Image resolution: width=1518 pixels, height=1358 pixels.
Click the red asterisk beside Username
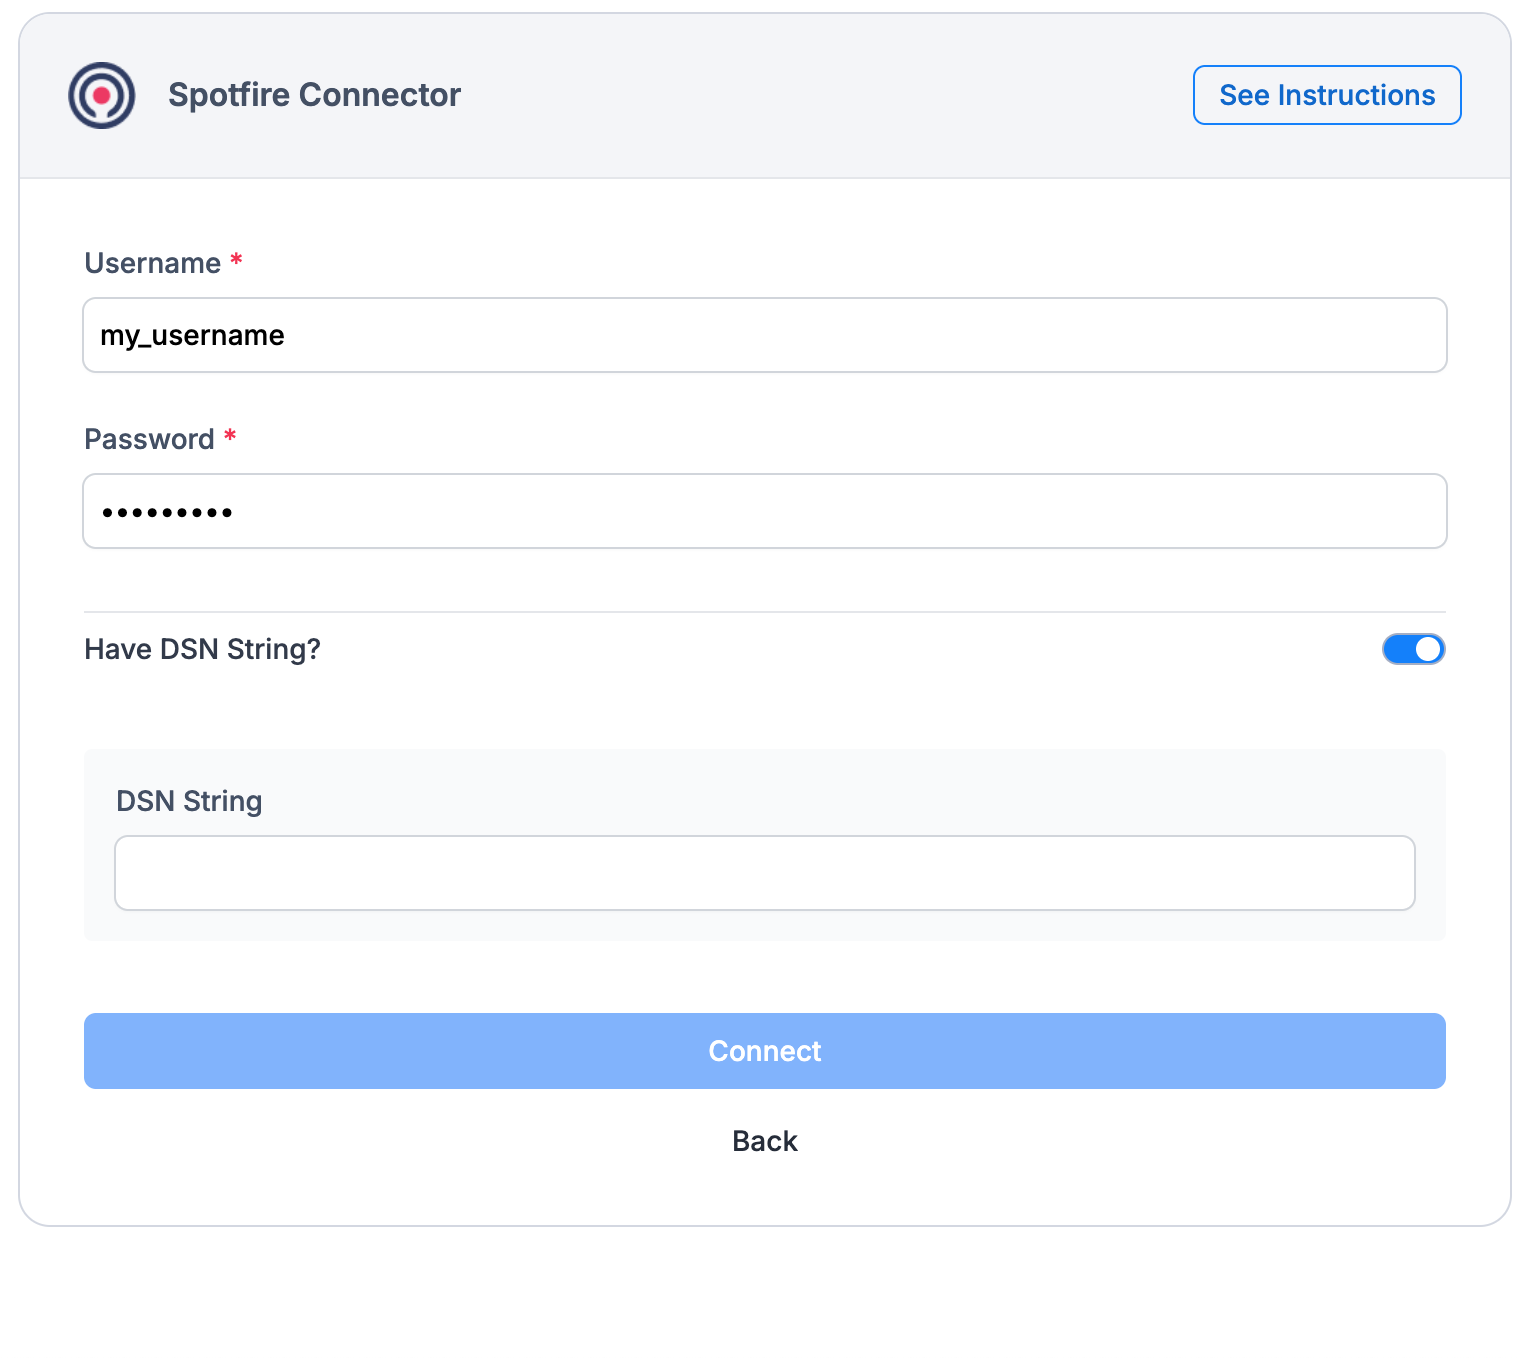click(236, 261)
